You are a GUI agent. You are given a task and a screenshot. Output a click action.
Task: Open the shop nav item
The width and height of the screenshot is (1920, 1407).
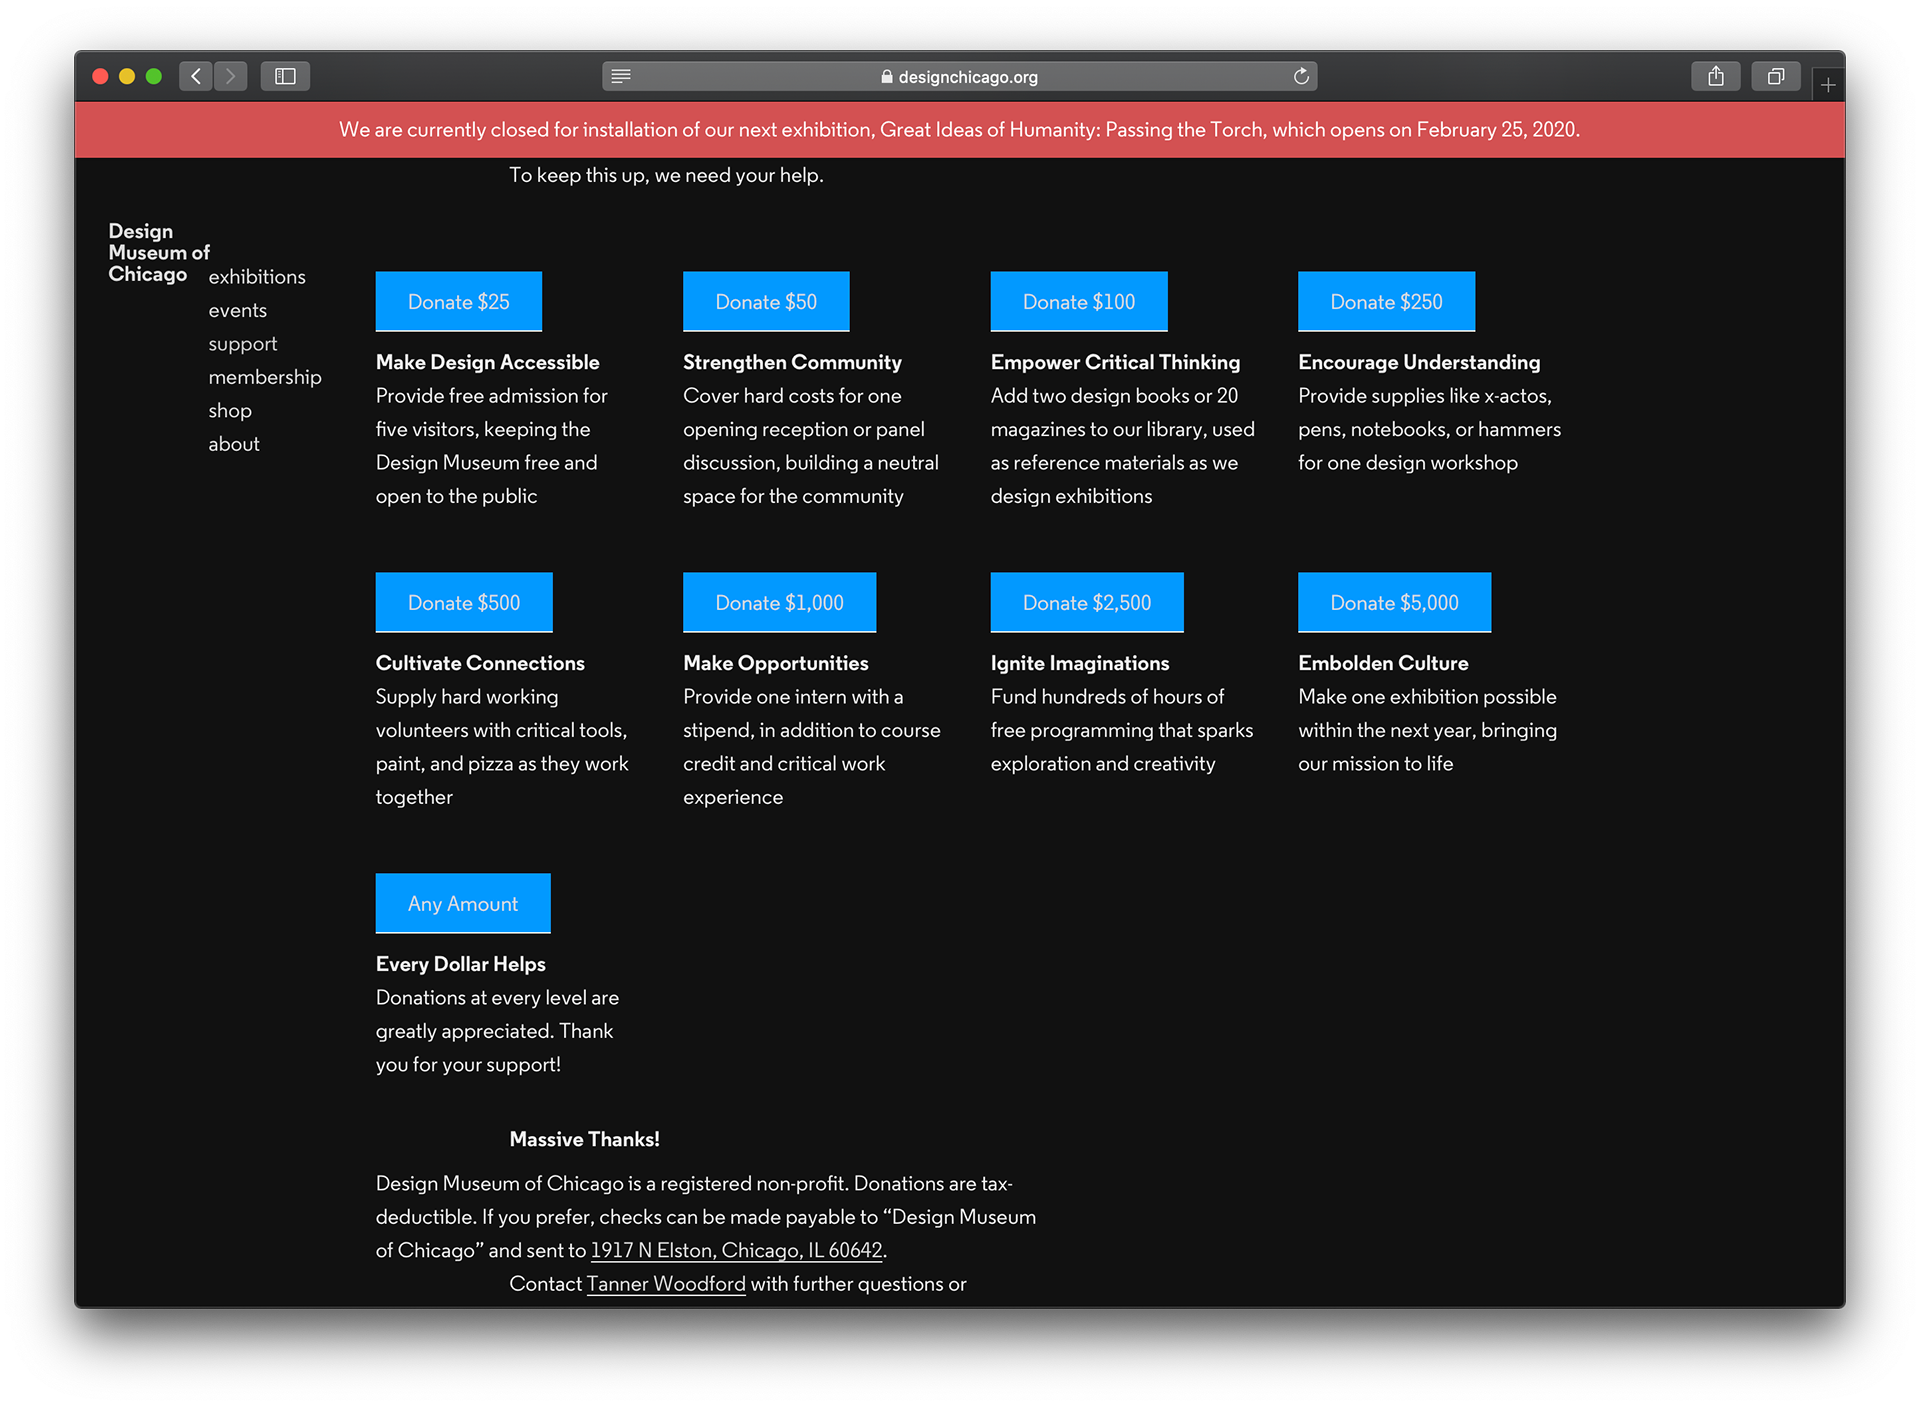[230, 411]
